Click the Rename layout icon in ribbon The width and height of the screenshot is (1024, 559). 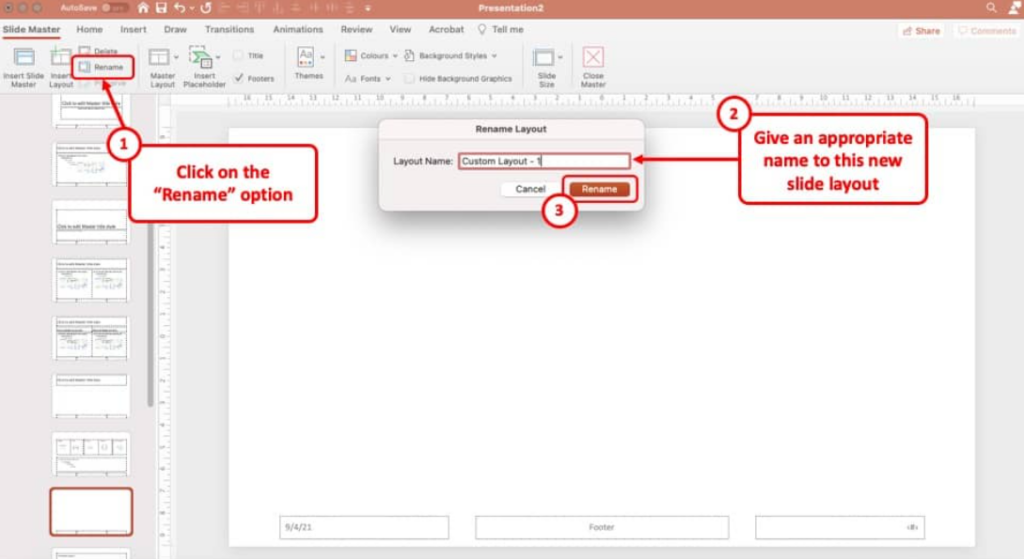pyautogui.click(x=85, y=67)
